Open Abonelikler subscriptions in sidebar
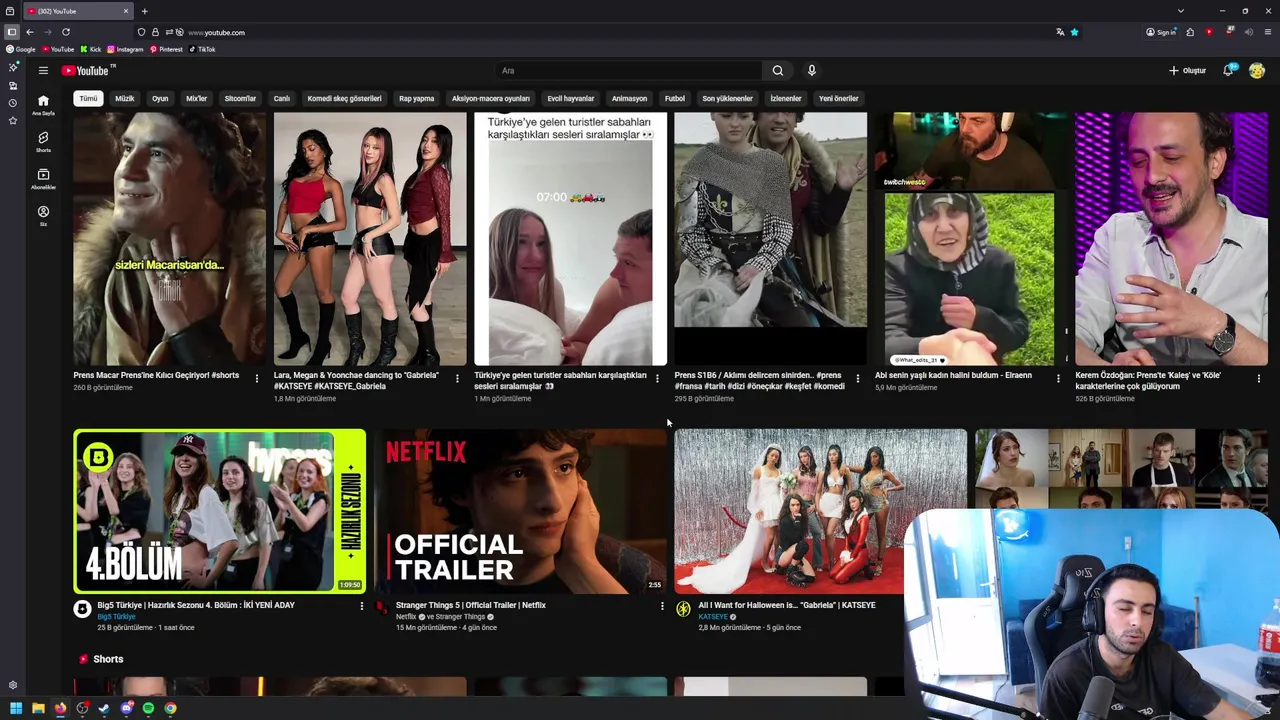Image resolution: width=1280 pixels, height=720 pixels. (43, 178)
